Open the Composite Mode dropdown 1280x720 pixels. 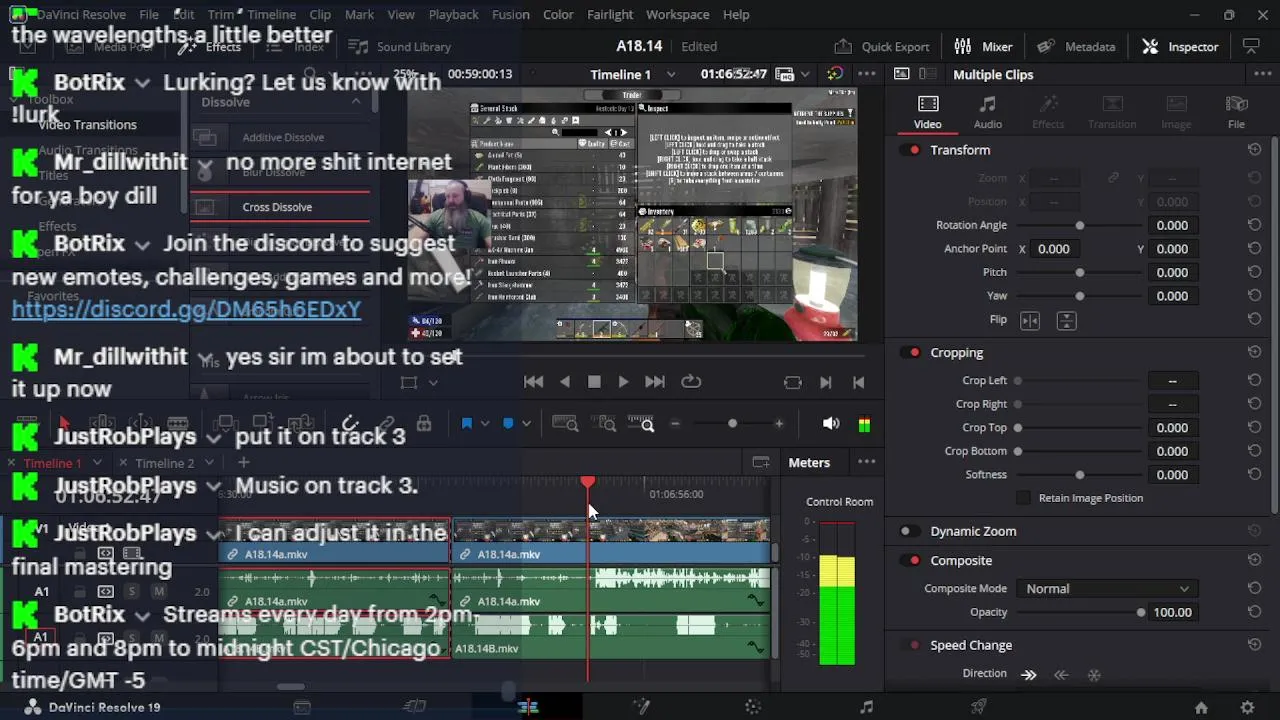[1107, 589]
